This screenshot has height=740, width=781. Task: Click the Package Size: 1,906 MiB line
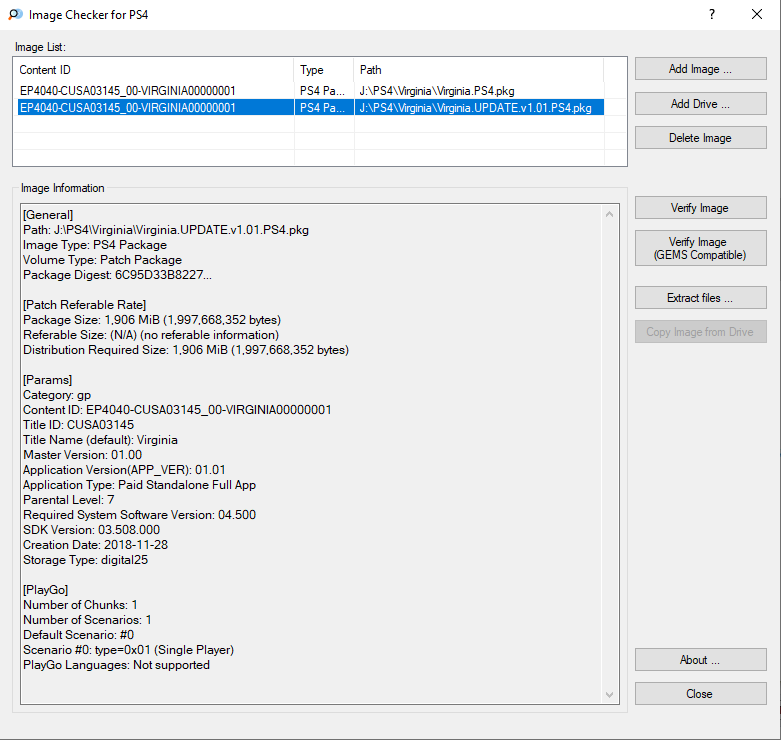click(x=152, y=320)
